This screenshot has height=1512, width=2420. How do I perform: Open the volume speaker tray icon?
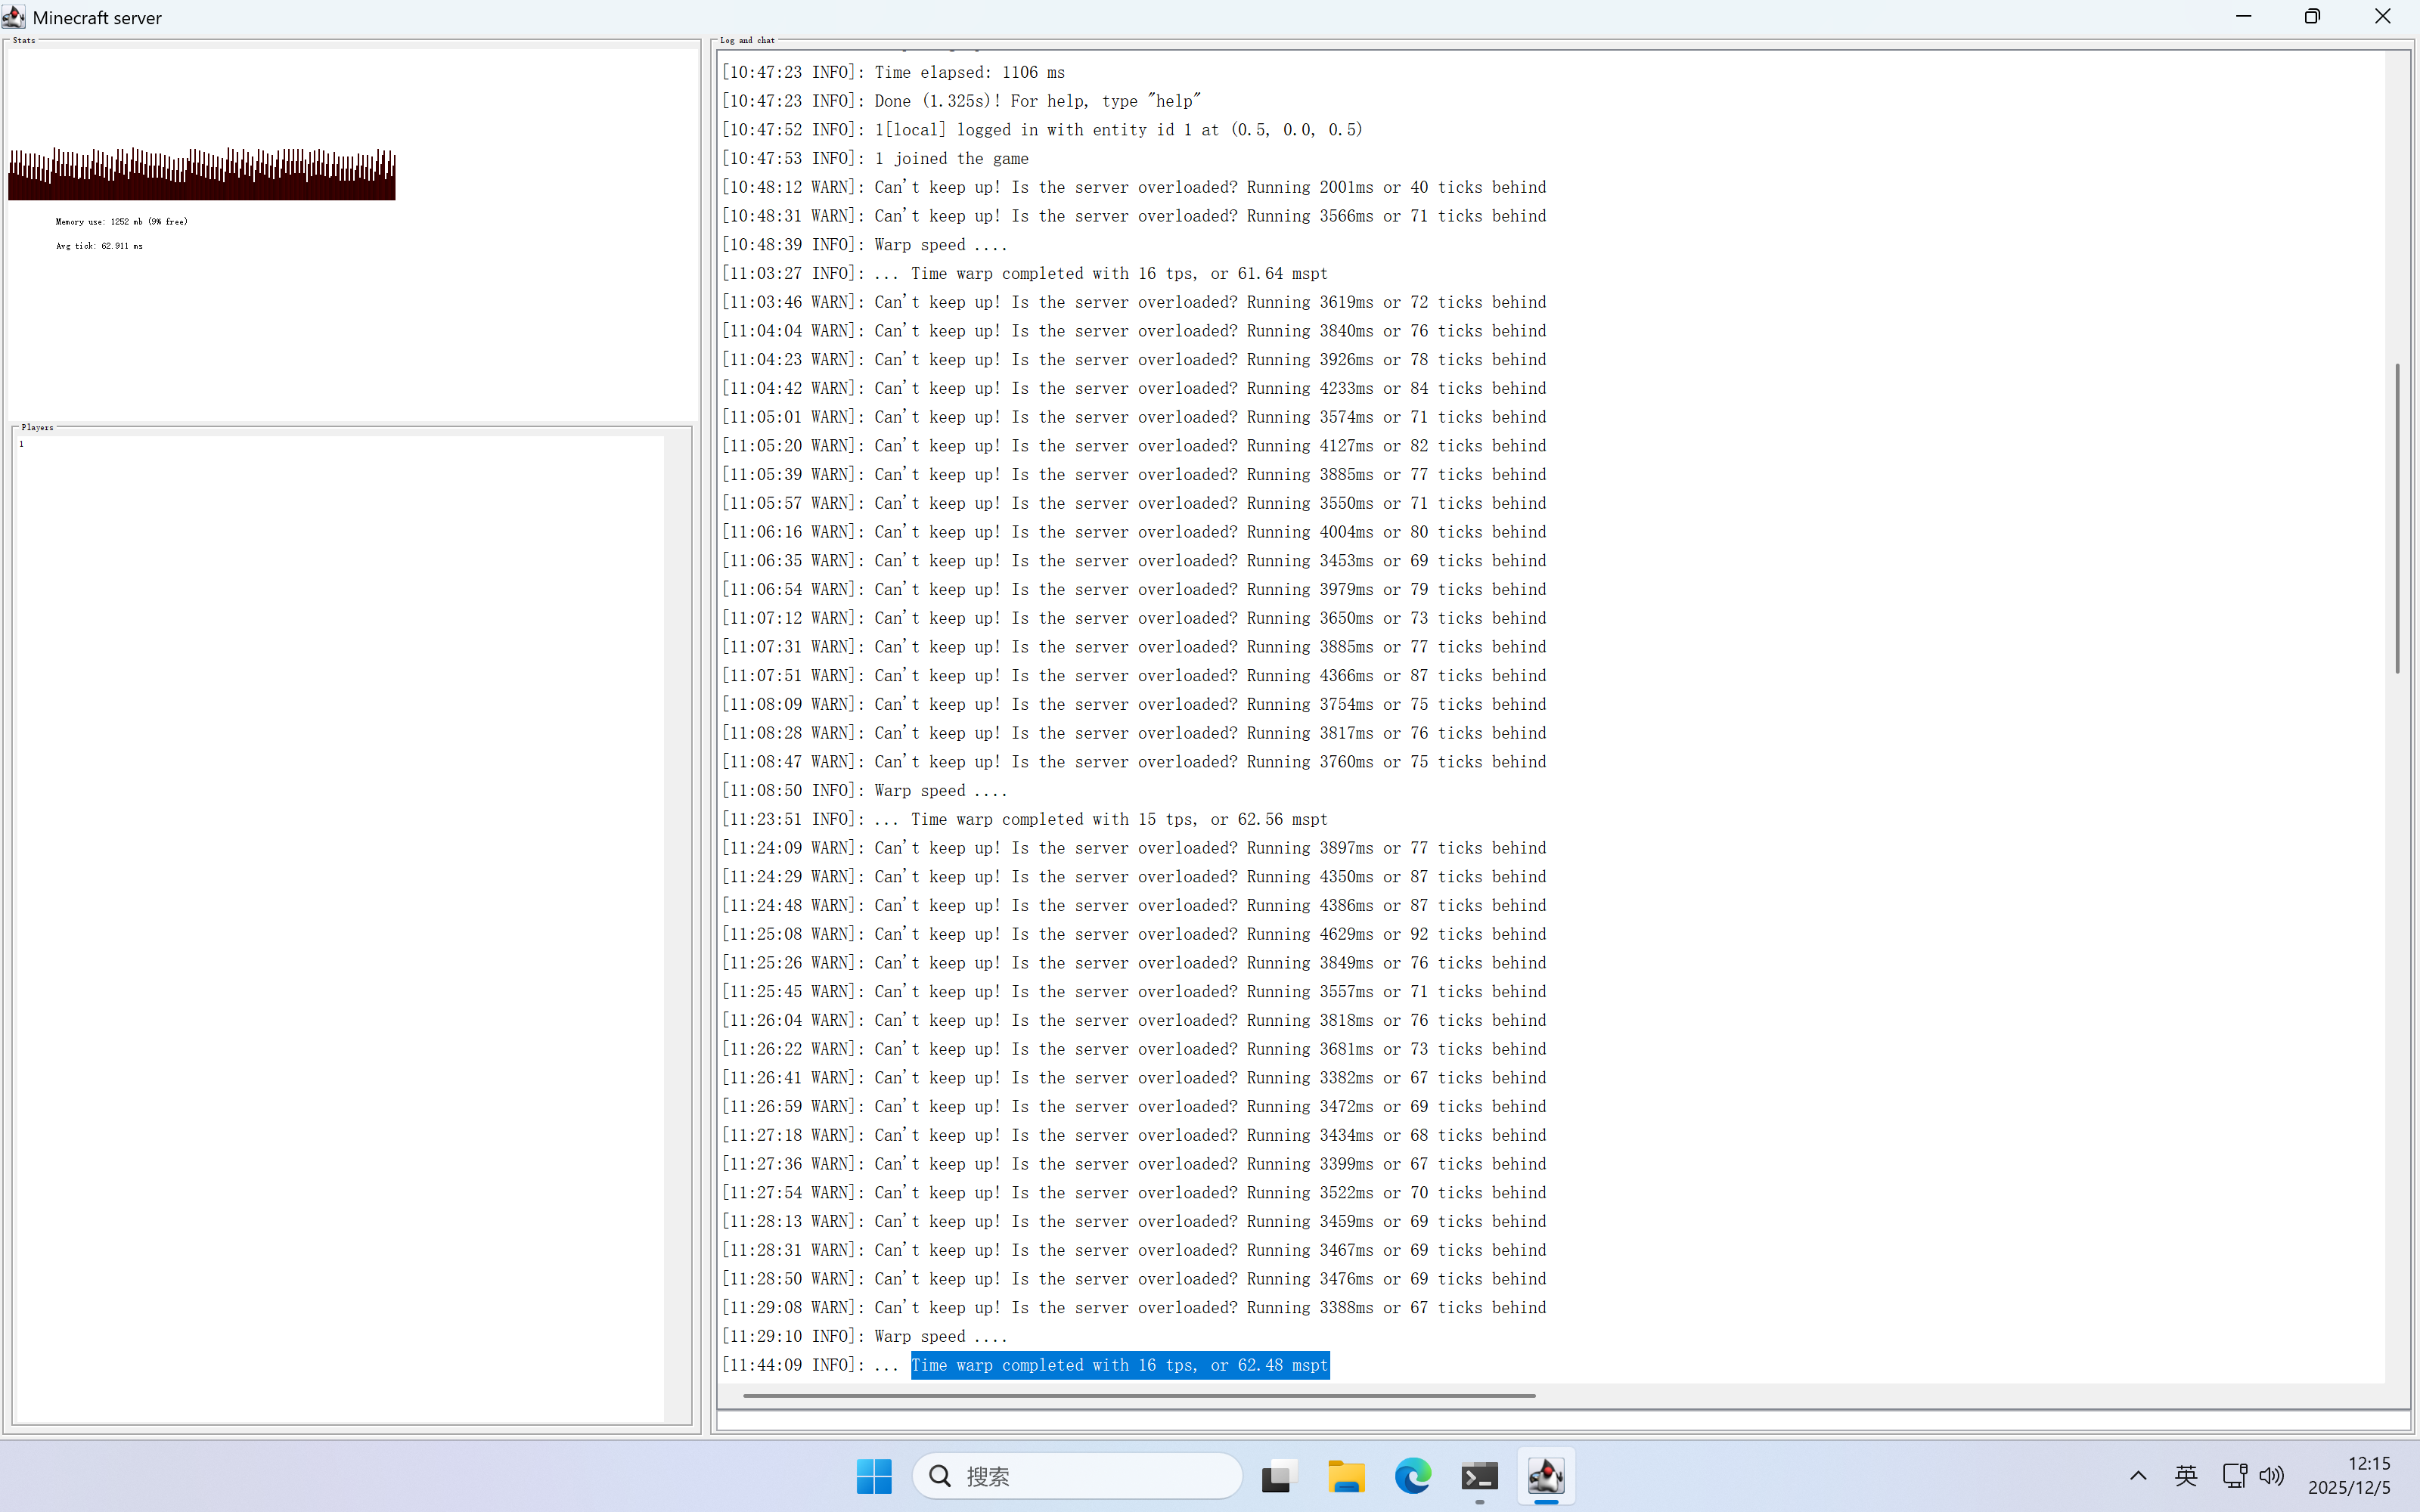[2271, 1476]
